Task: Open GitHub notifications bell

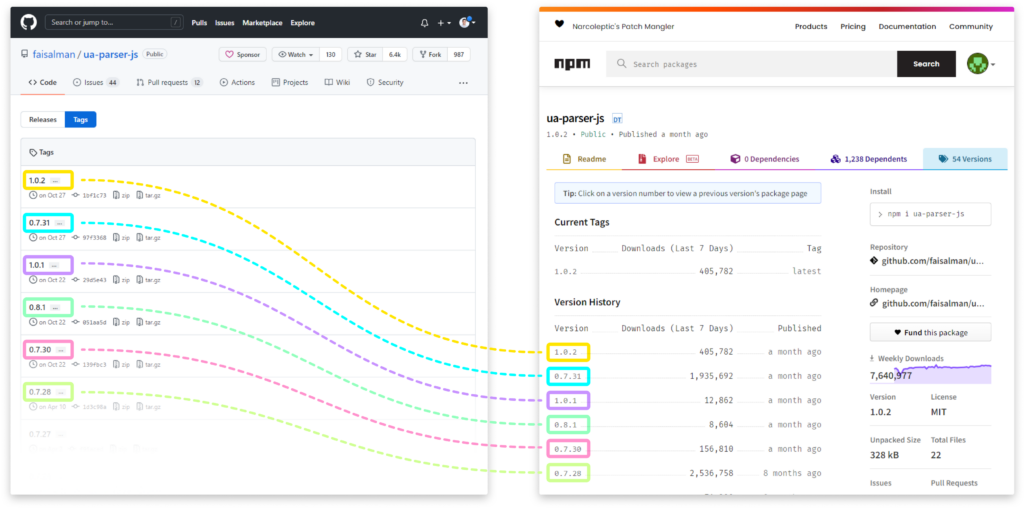Action: [424, 23]
